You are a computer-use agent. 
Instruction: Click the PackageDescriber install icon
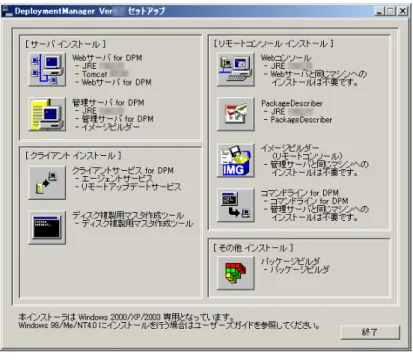(236, 114)
